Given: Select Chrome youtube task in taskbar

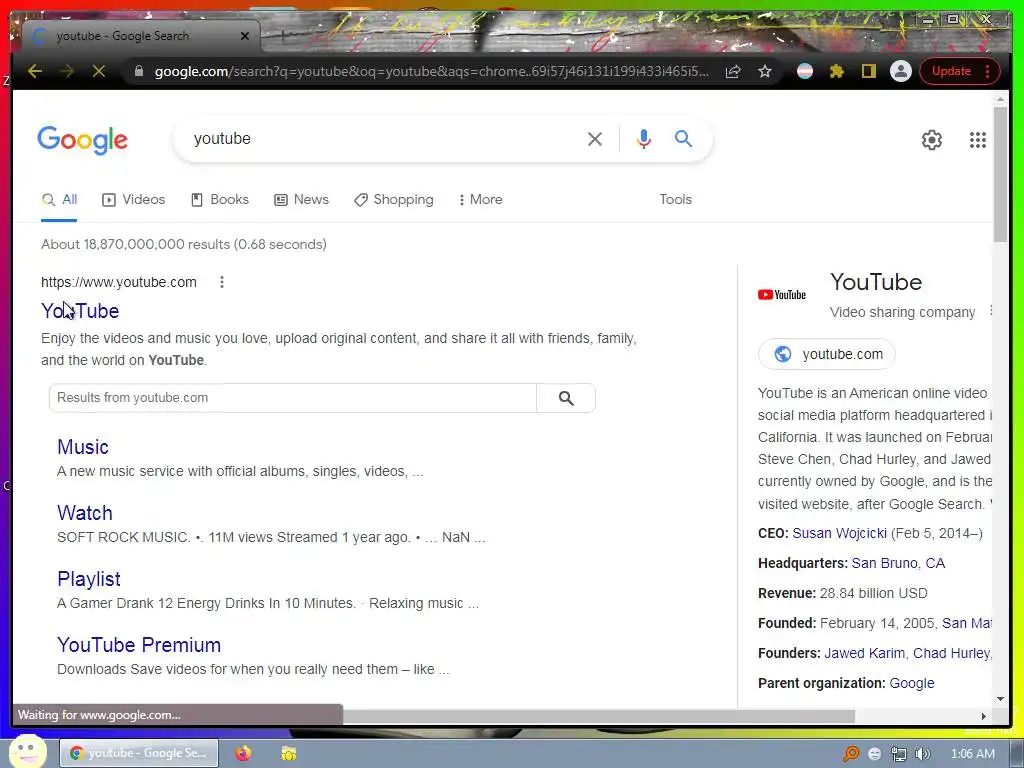Looking at the screenshot, I should (x=139, y=753).
